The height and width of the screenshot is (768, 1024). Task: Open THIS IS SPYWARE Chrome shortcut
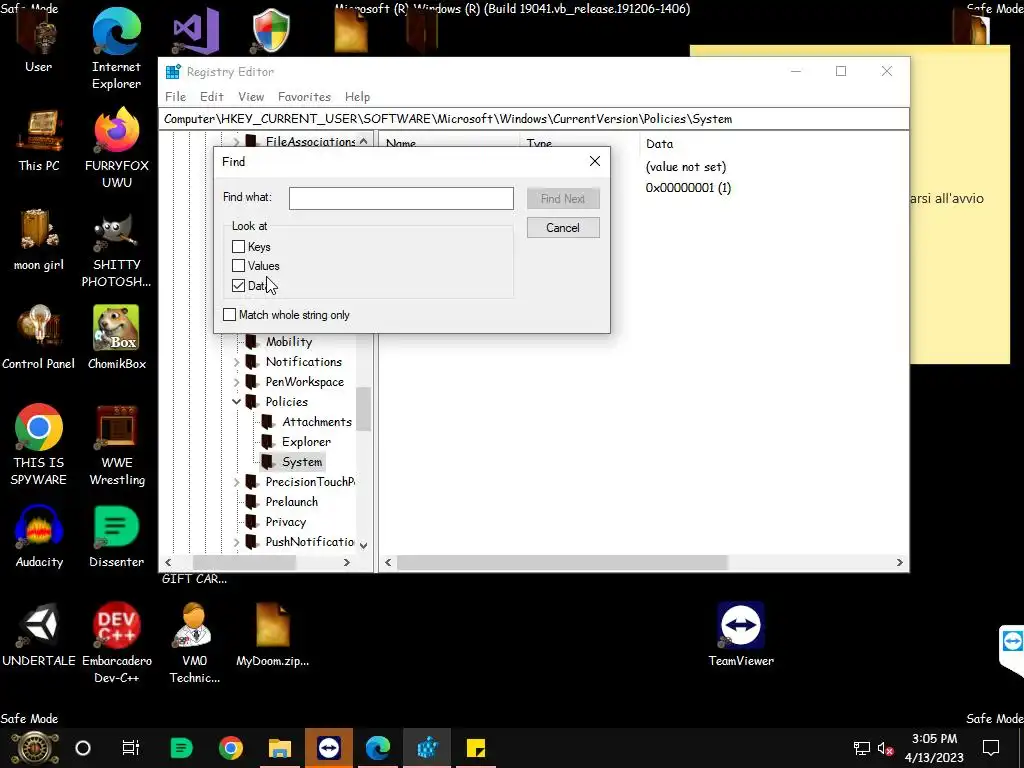point(39,444)
